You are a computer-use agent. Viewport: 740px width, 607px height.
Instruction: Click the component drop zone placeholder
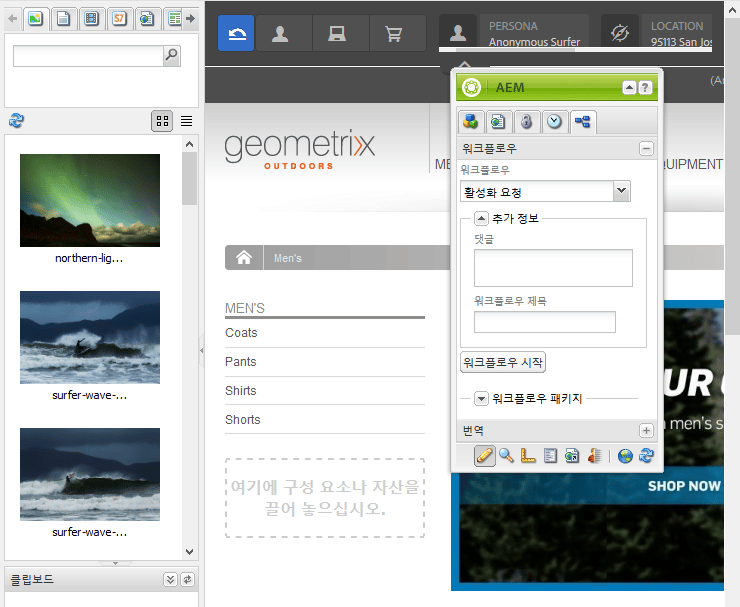325,498
